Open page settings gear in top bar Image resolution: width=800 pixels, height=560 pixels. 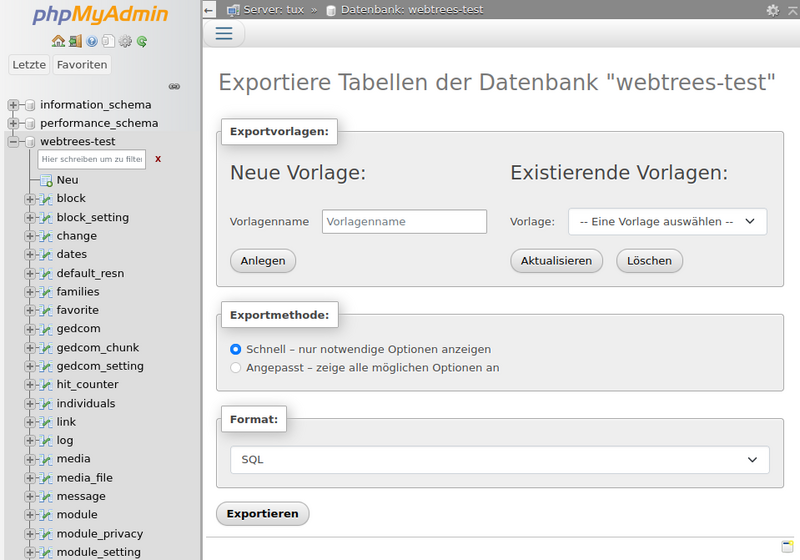point(772,10)
